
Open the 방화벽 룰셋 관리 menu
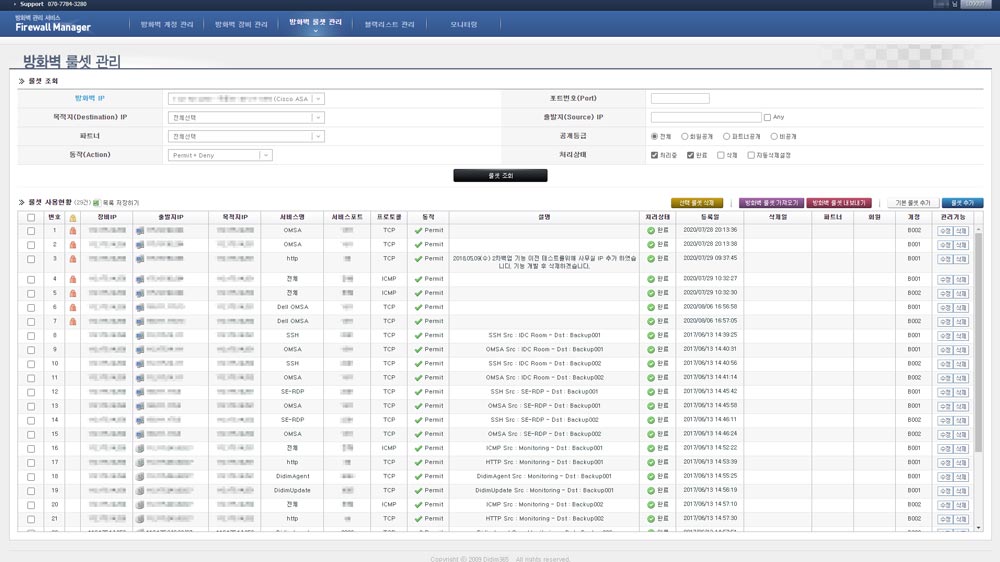pos(316,22)
